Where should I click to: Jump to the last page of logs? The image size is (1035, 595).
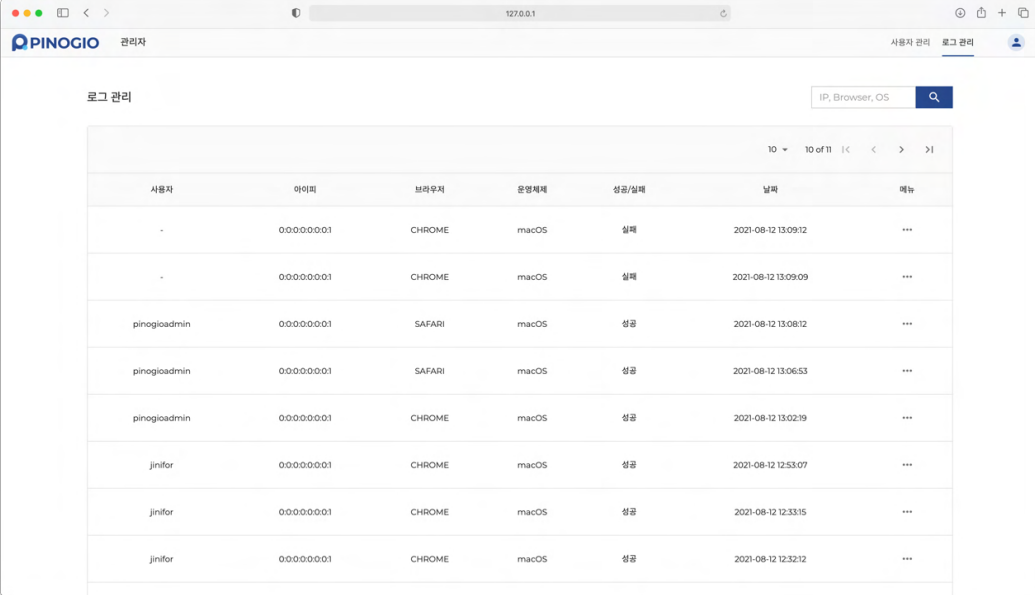coord(929,150)
